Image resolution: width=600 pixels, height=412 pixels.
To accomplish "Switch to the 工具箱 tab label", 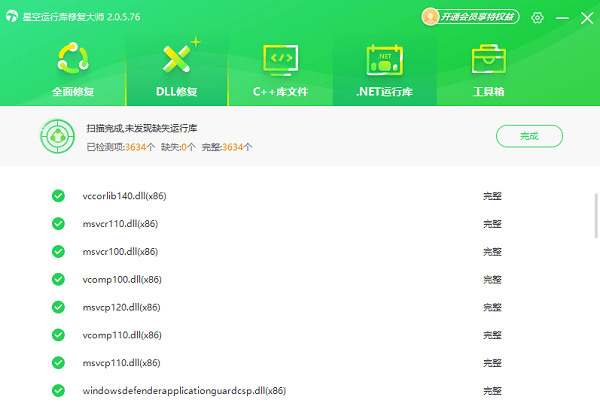I will click(x=489, y=92).
